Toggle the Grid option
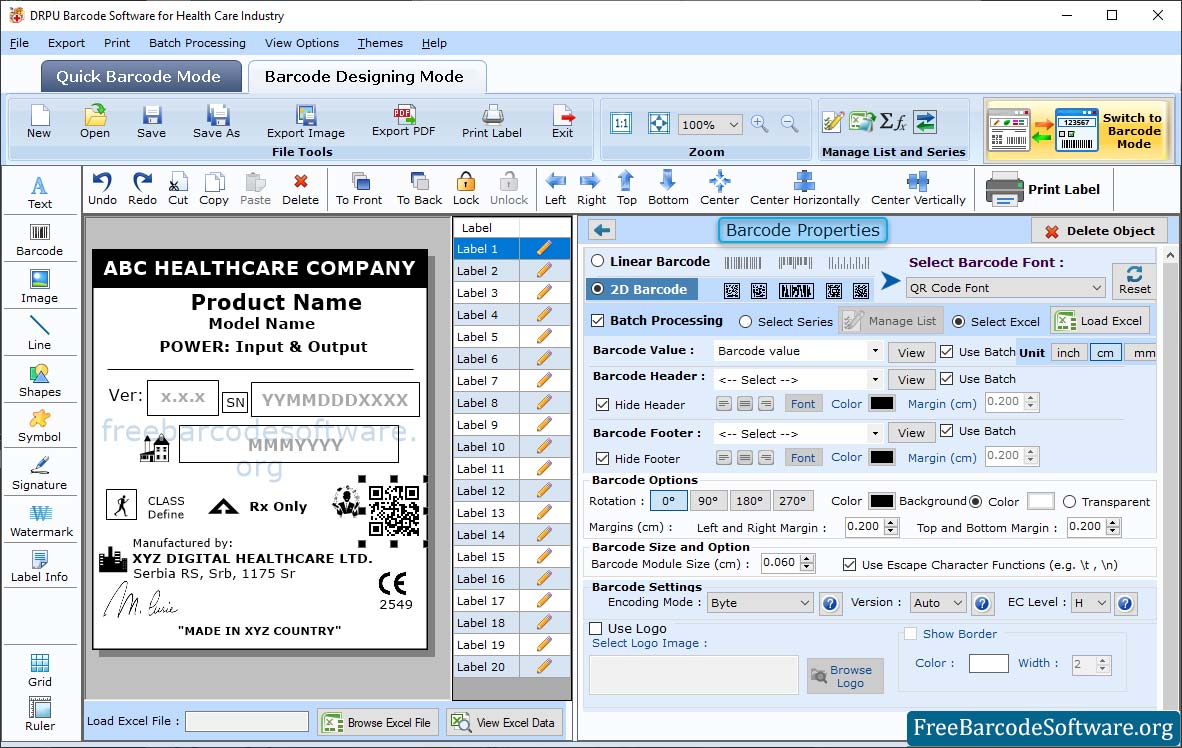 tap(39, 670)
